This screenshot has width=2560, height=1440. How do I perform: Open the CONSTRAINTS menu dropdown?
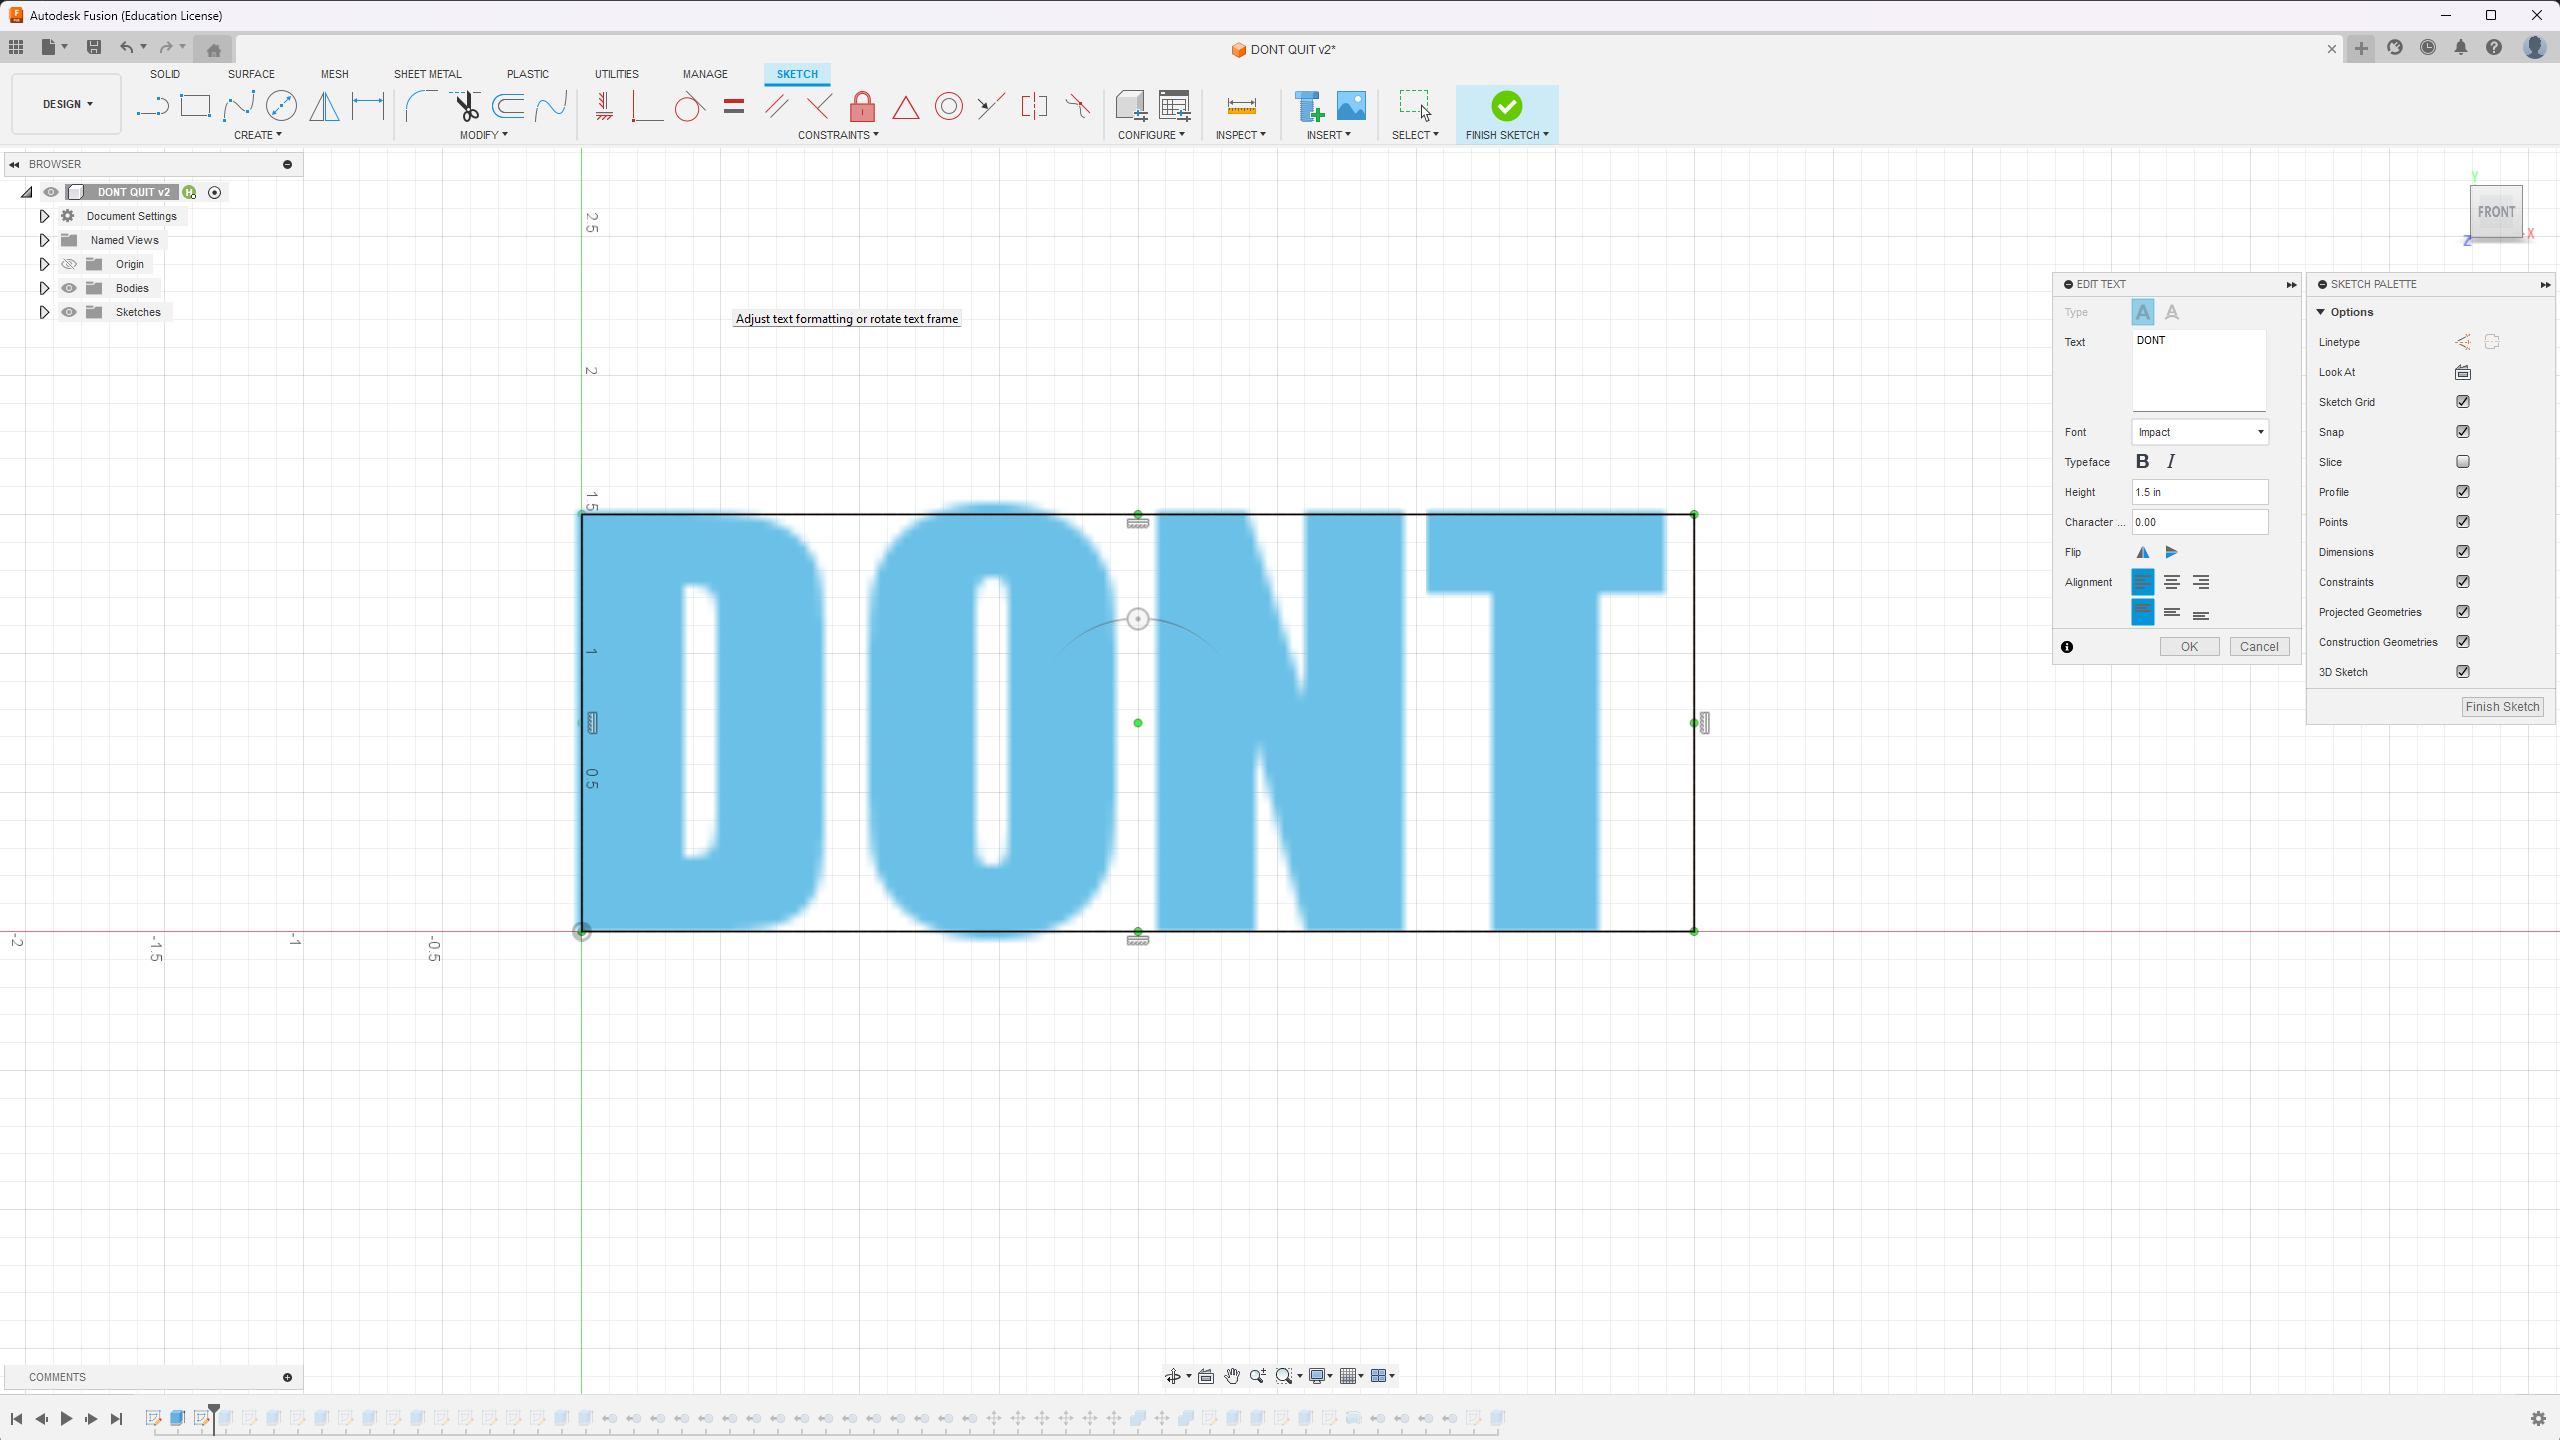(838, 135)
